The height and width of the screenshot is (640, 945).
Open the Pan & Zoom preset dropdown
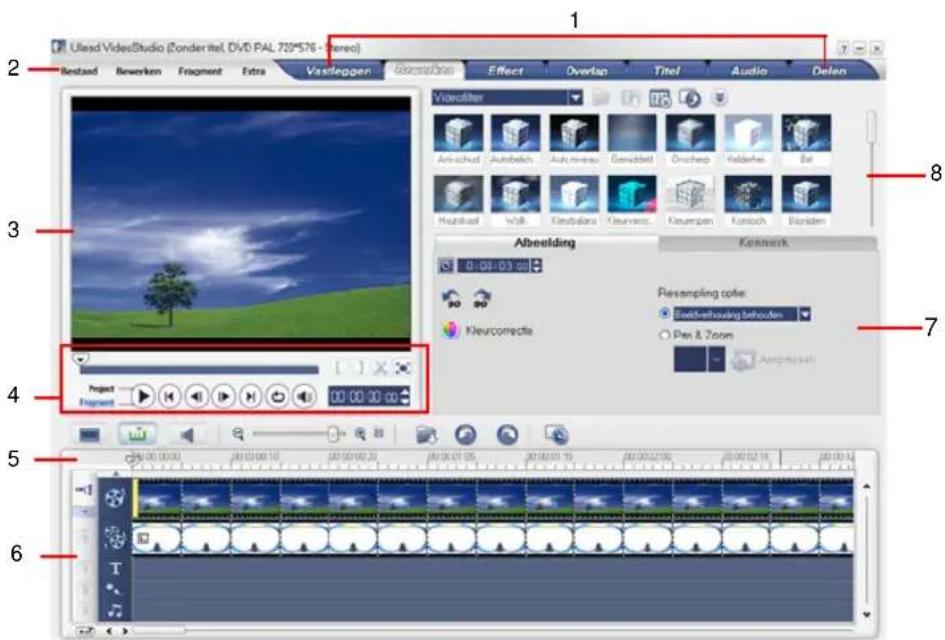click(x=716, y=359)
